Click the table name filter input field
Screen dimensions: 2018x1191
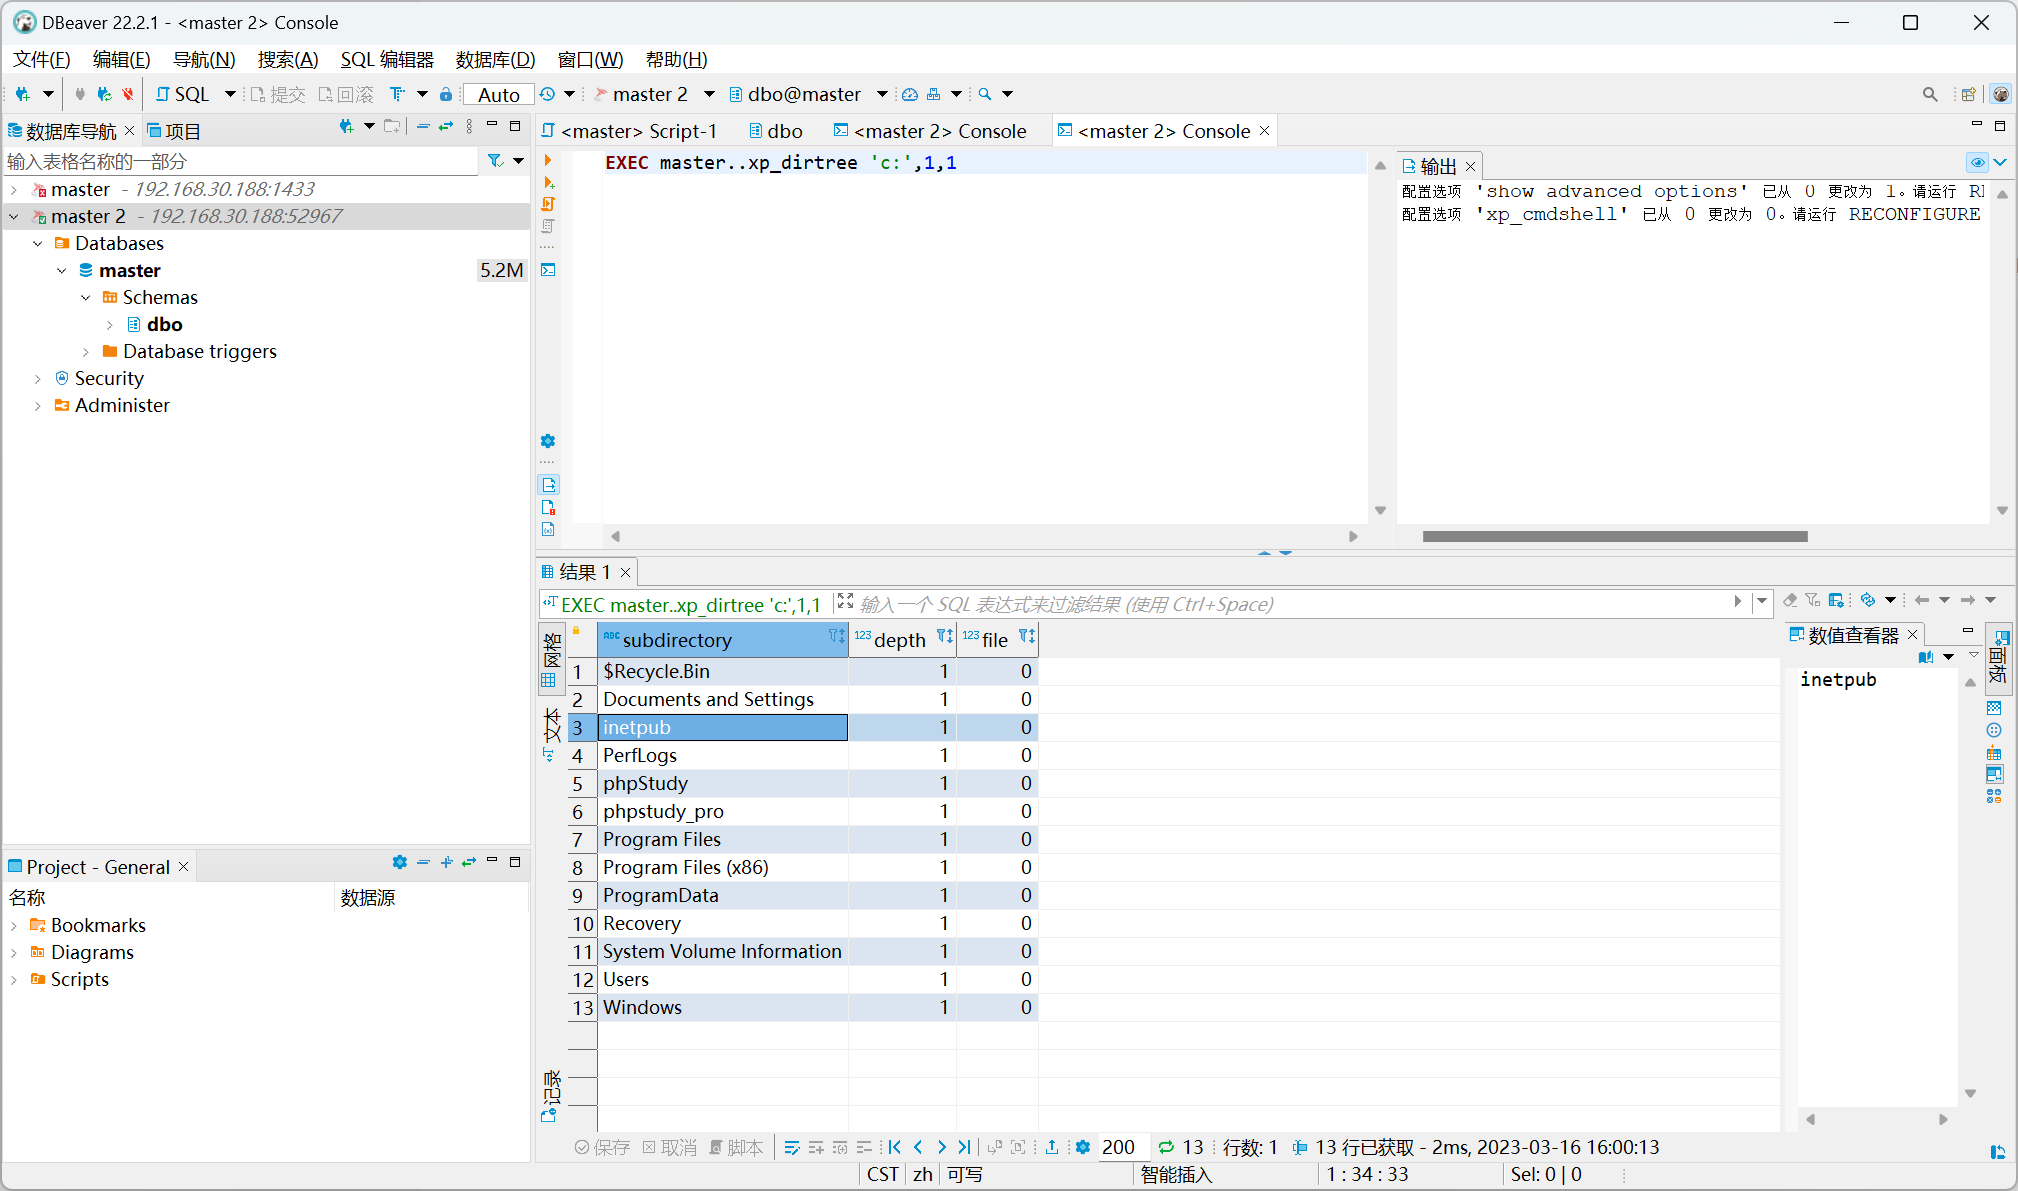pos(242,161)
